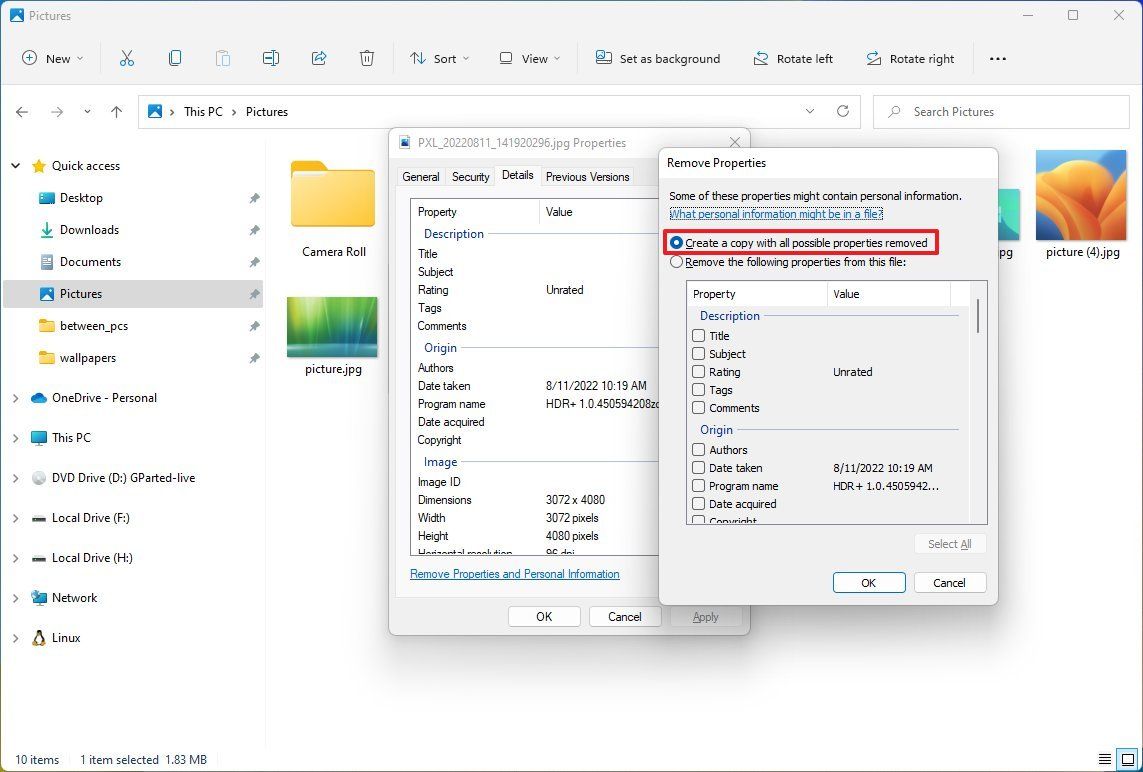Select the Remove the following properties radio button
The width and height of the screenshot is (1143, 772).
pos(676,261)
